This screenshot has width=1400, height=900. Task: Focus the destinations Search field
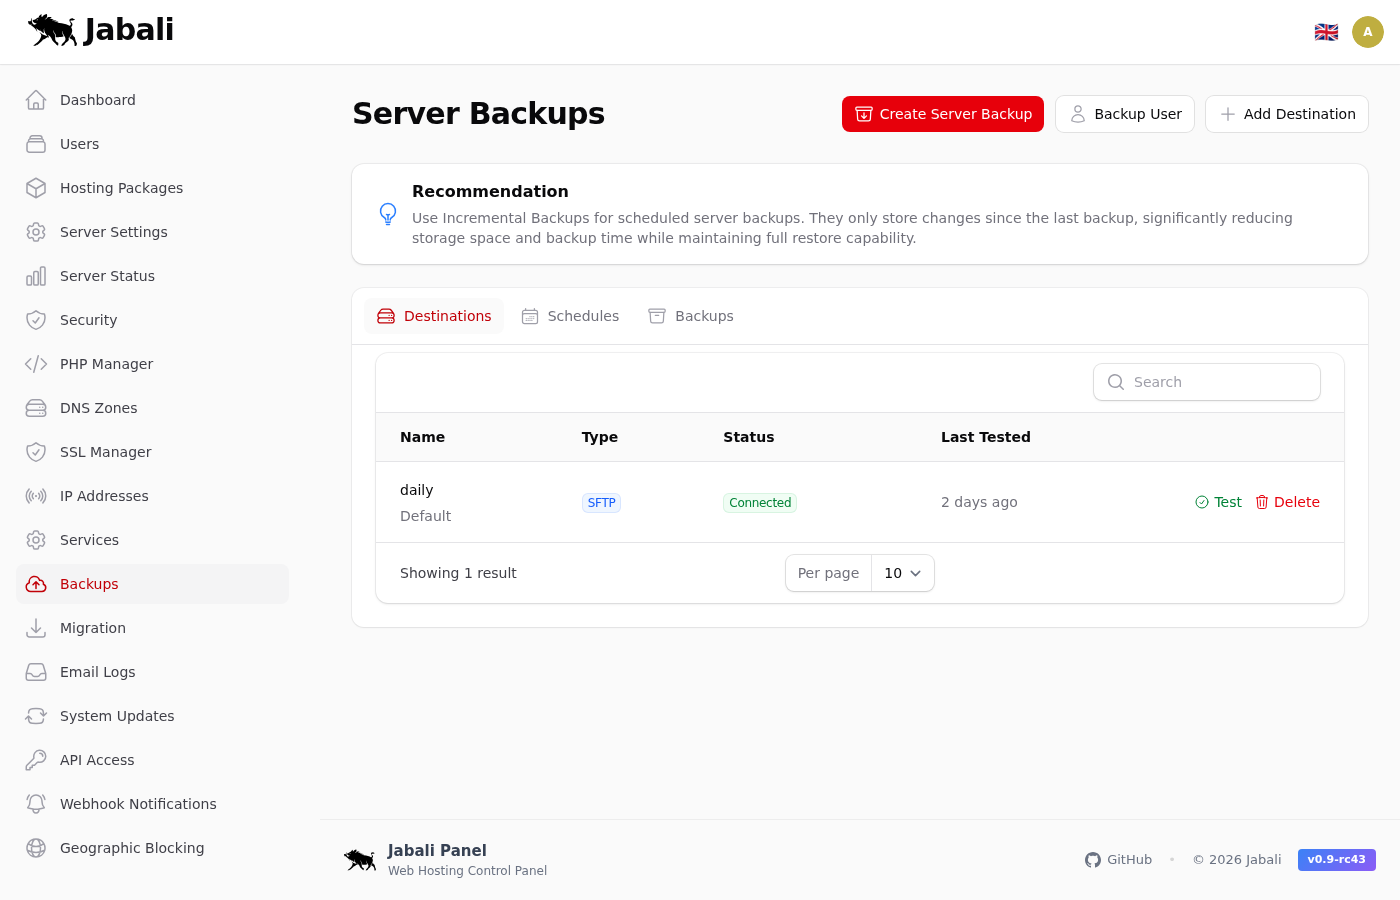click(1207, 382)
